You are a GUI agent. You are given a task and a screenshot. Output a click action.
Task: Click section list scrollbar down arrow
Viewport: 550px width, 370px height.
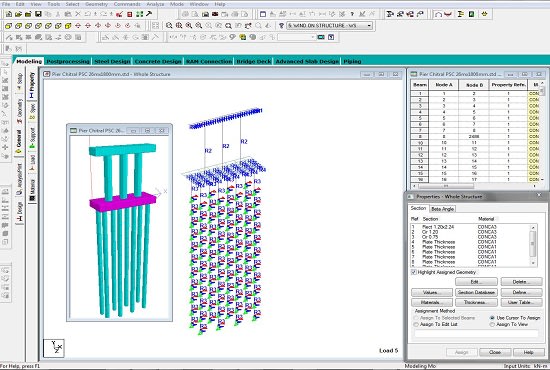[x=533, y=263]
